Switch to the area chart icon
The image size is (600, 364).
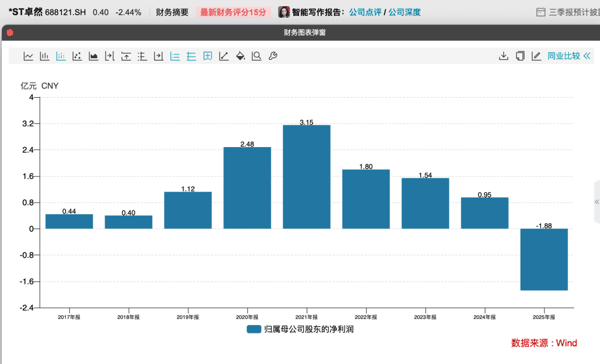coord(93,56)
